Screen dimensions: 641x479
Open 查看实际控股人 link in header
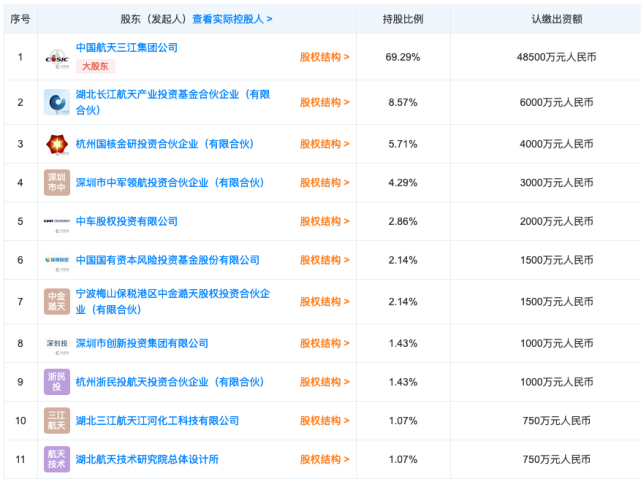point(232,19)
